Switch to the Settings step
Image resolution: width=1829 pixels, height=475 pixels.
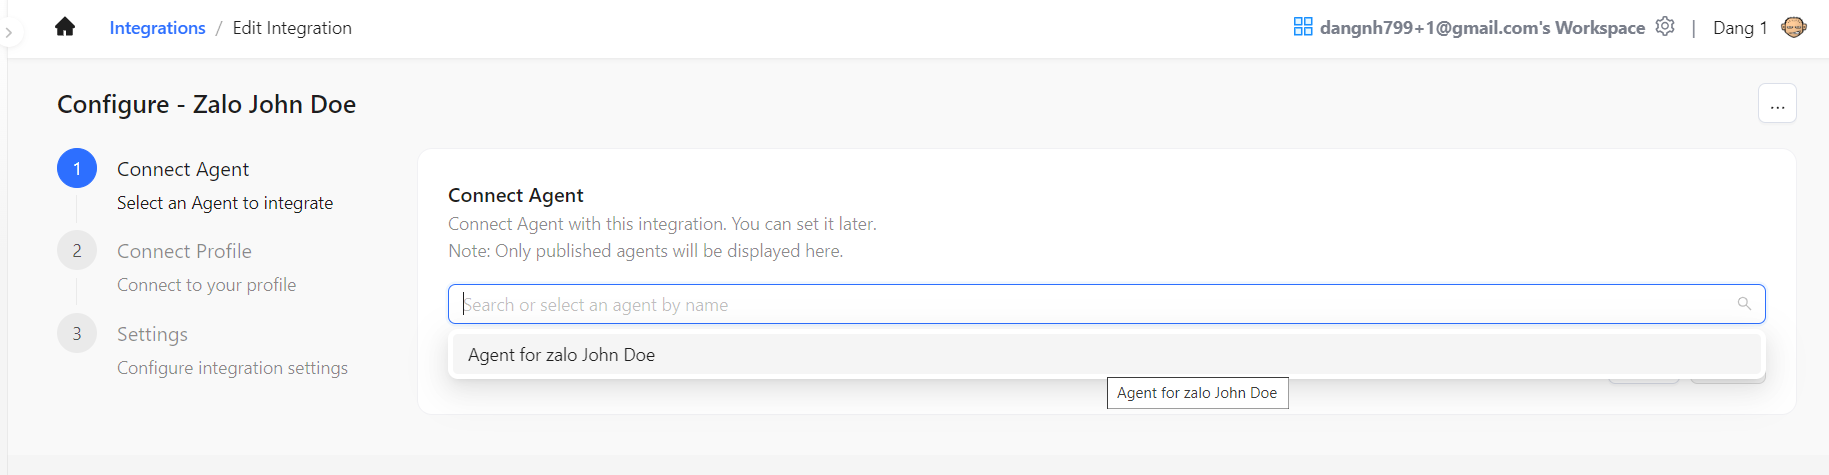pos(152,334)
